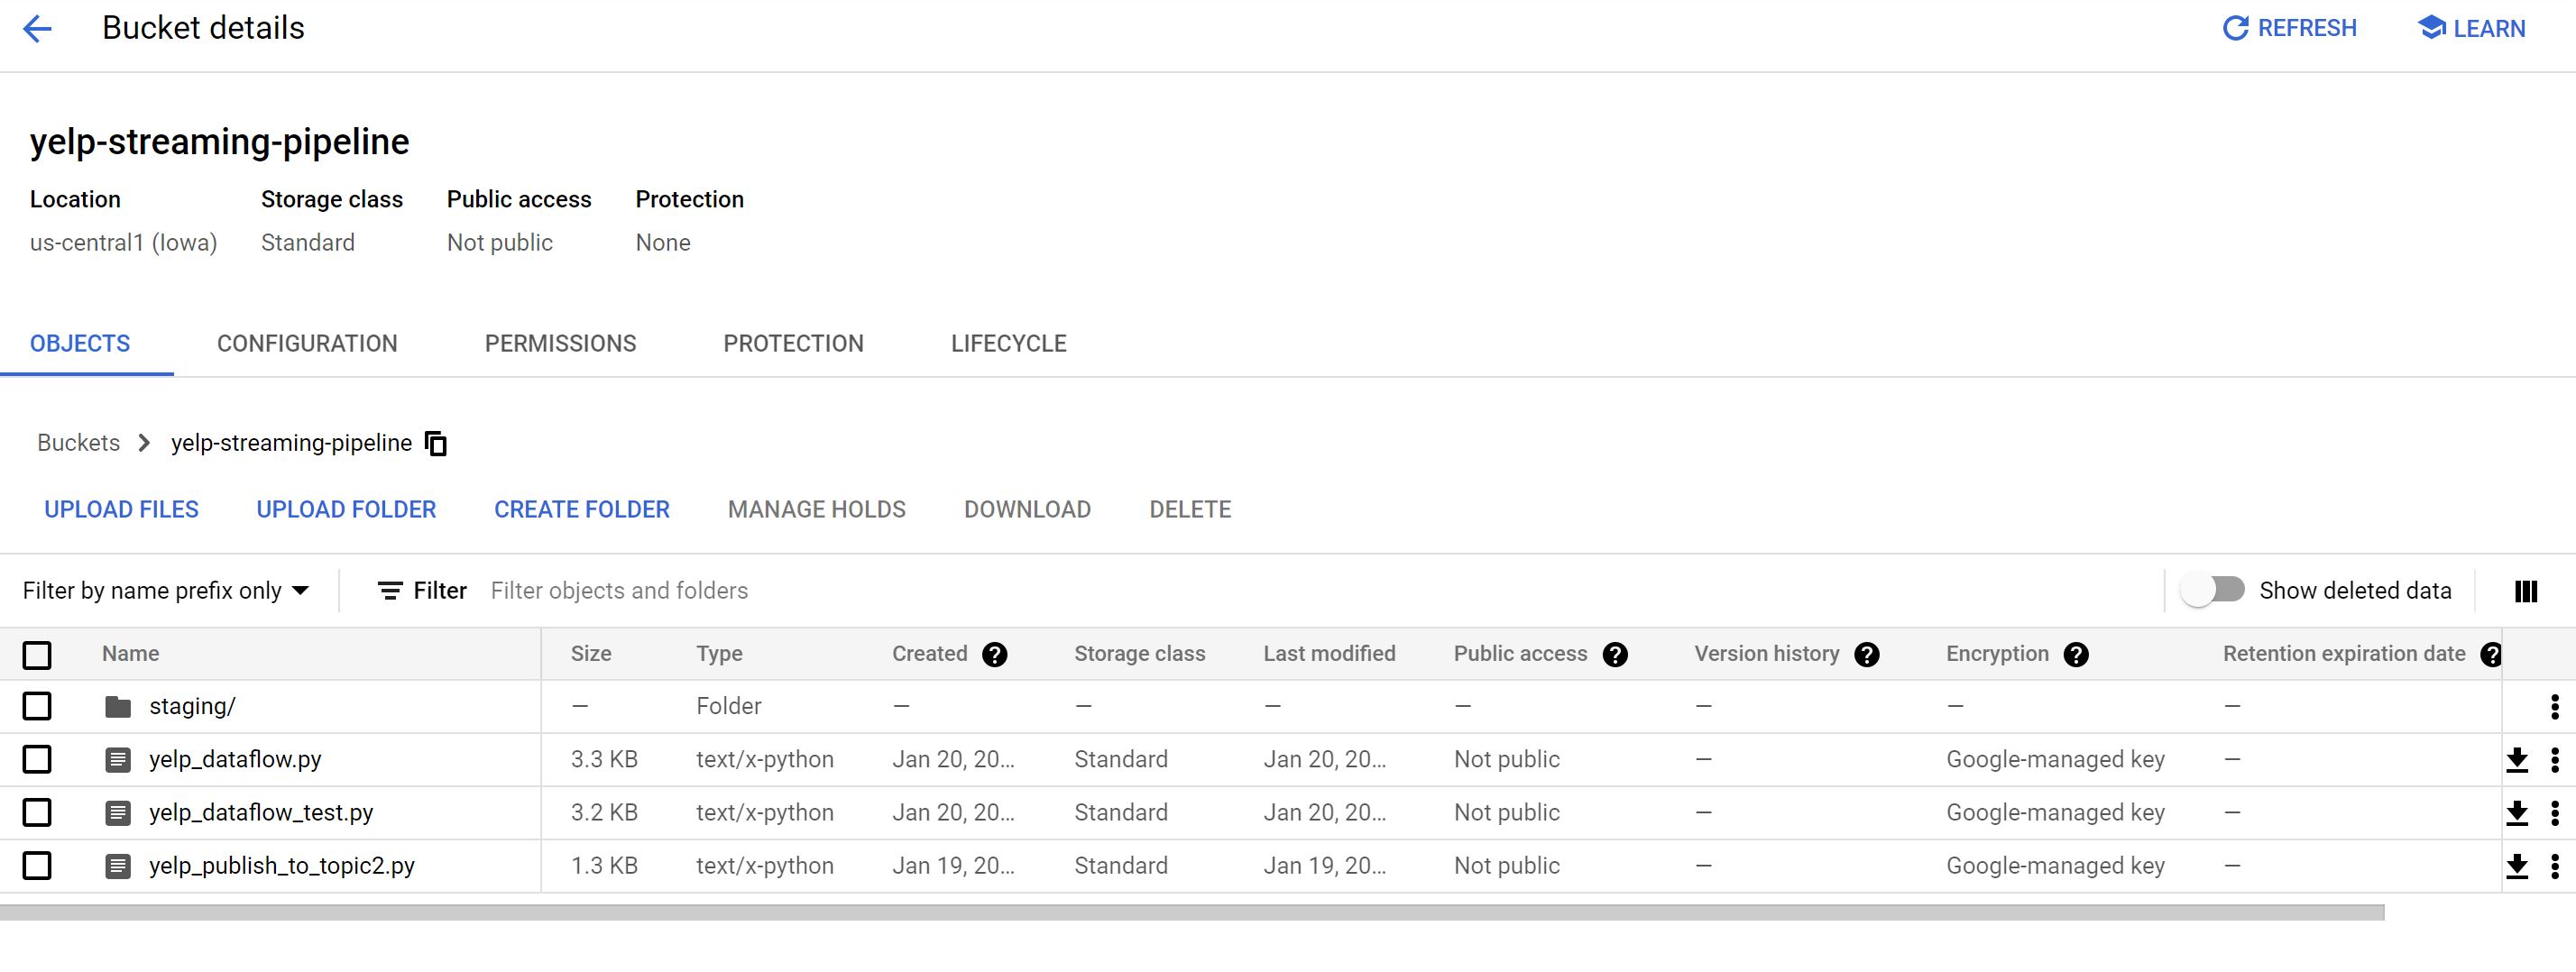Open the column display options icon
Viewport: 2576px width, 972px height.
[x=2526, y=591]
